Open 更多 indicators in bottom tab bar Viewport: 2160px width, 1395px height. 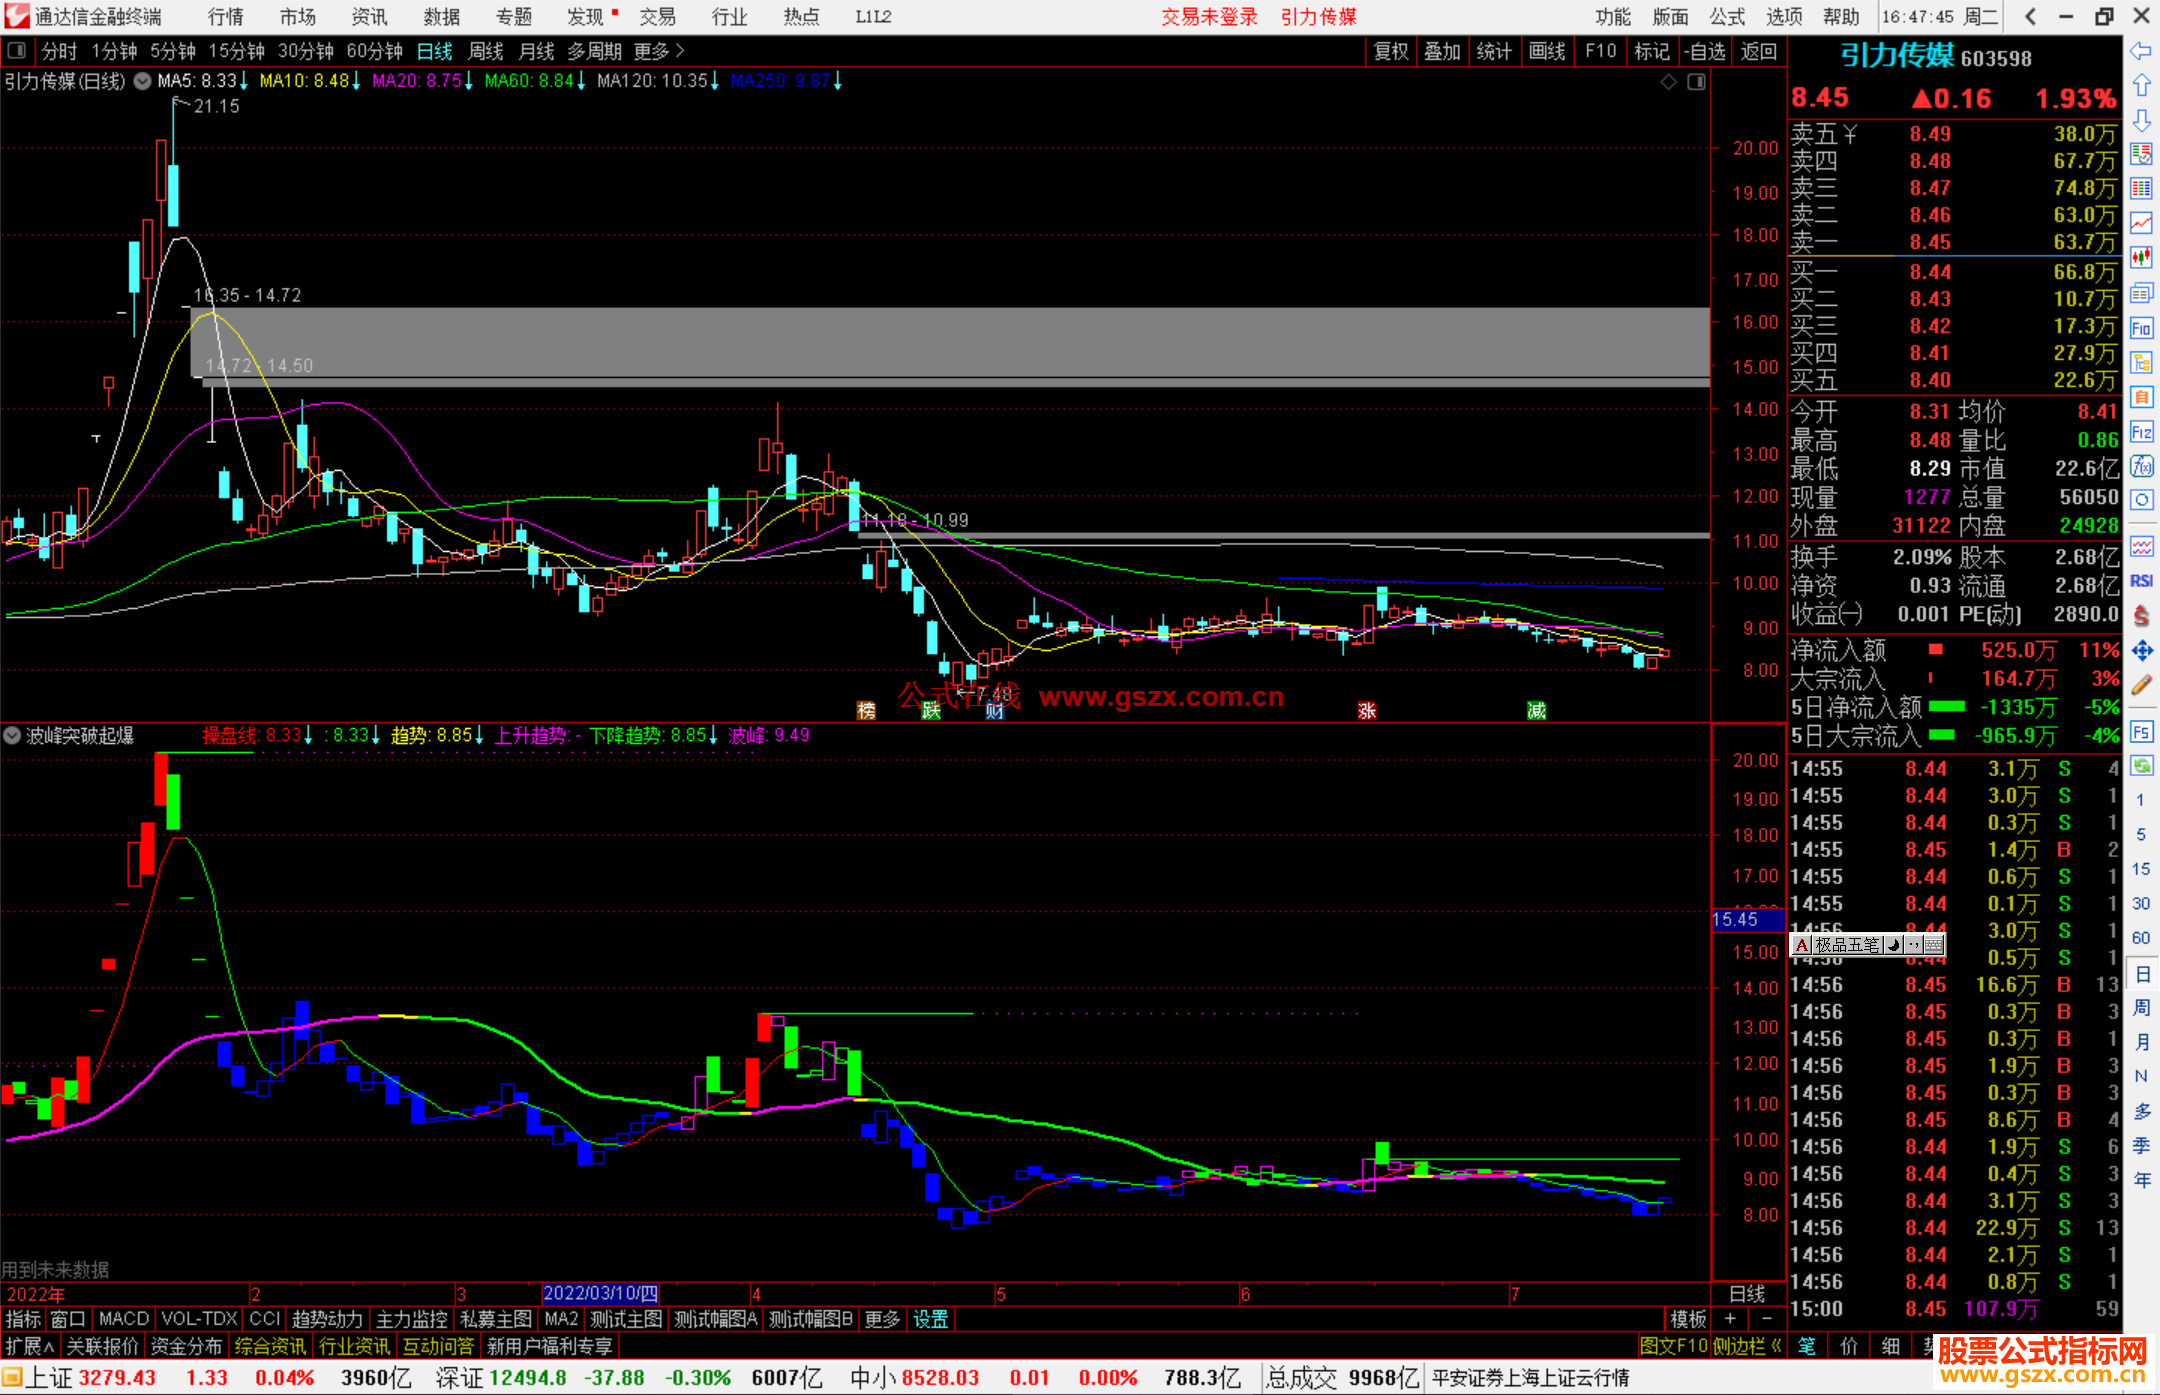coord(882,1319)
